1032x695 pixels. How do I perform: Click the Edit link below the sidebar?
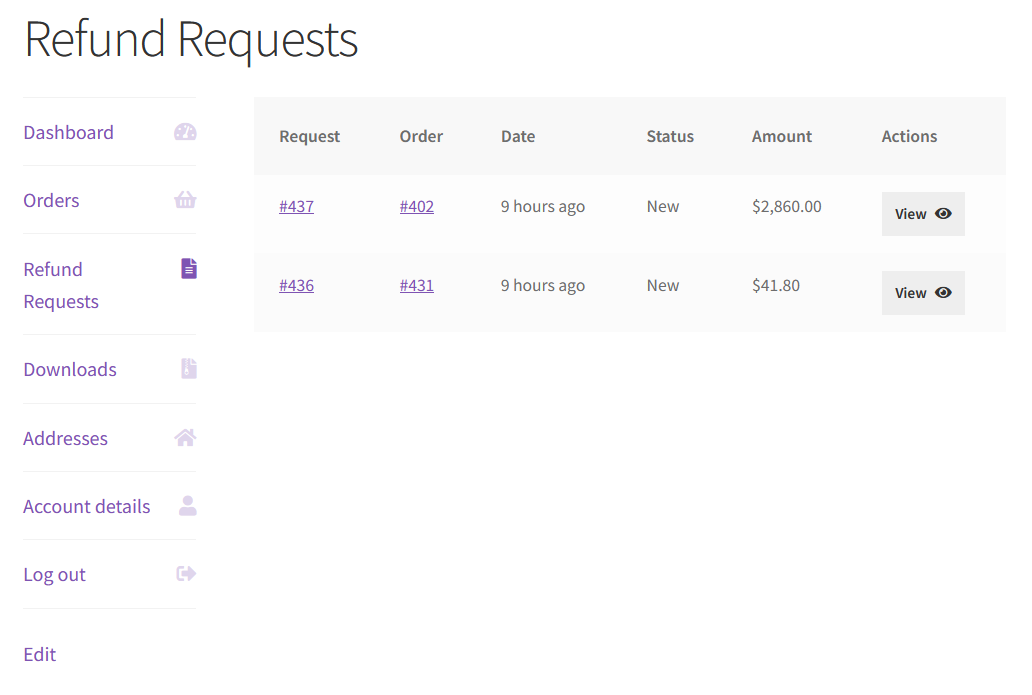point(39,654)
